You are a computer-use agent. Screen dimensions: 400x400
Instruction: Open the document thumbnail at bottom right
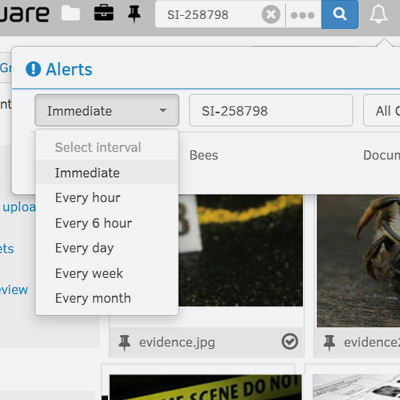[x=356, y=387]
